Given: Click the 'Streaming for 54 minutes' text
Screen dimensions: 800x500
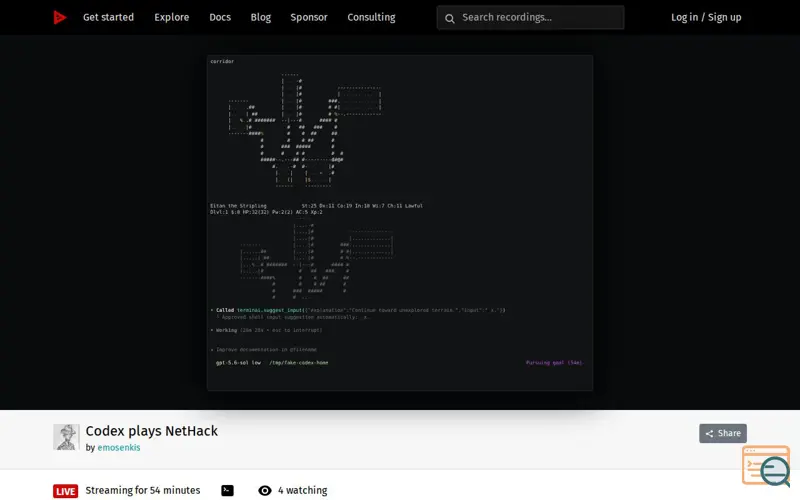Looking at the screenshot, I should click(143, 490).
